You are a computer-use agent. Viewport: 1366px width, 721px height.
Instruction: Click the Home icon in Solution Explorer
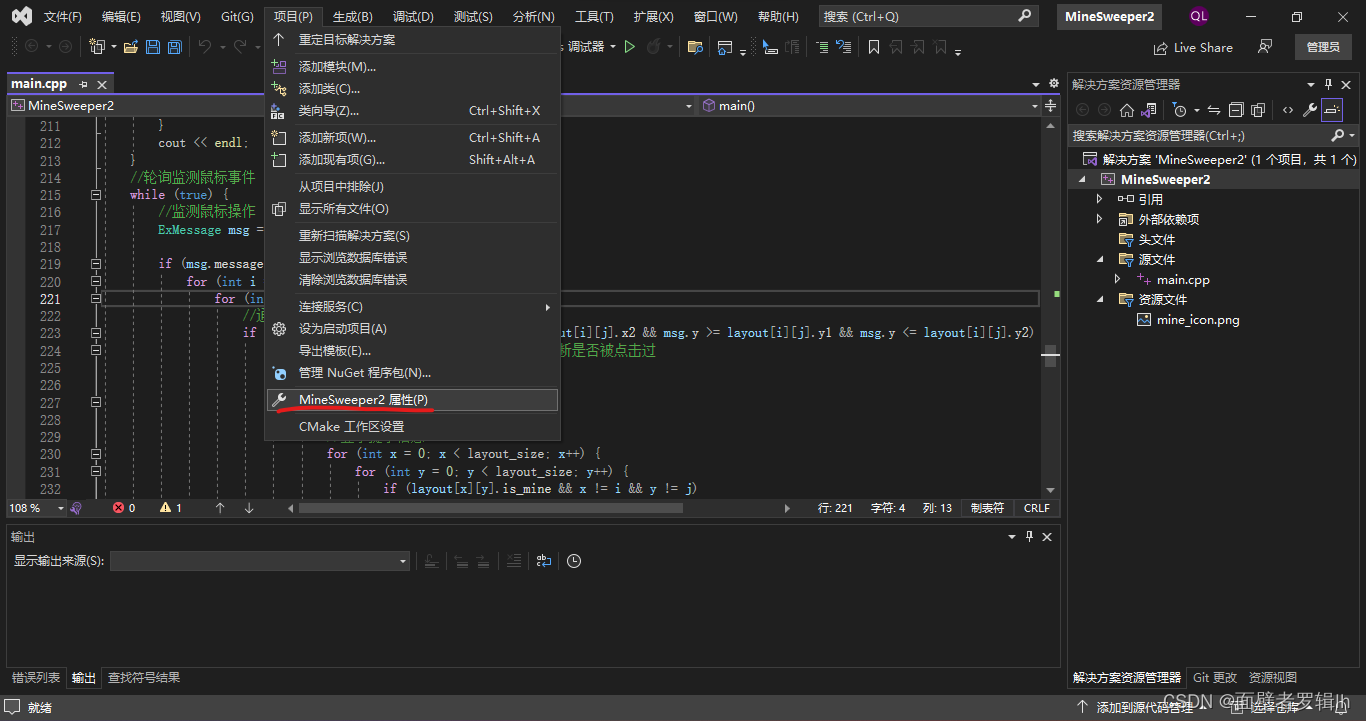1126,110
